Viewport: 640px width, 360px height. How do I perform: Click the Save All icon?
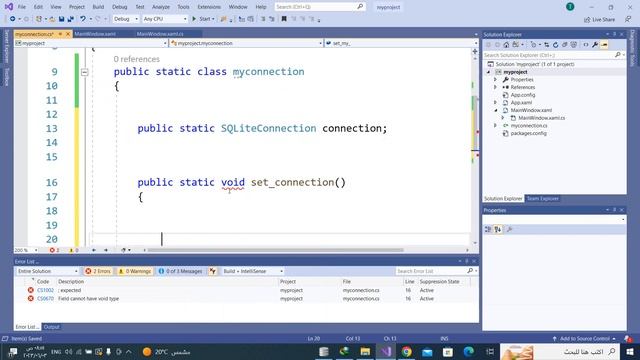pyautogui.click(x=71, y=19)
